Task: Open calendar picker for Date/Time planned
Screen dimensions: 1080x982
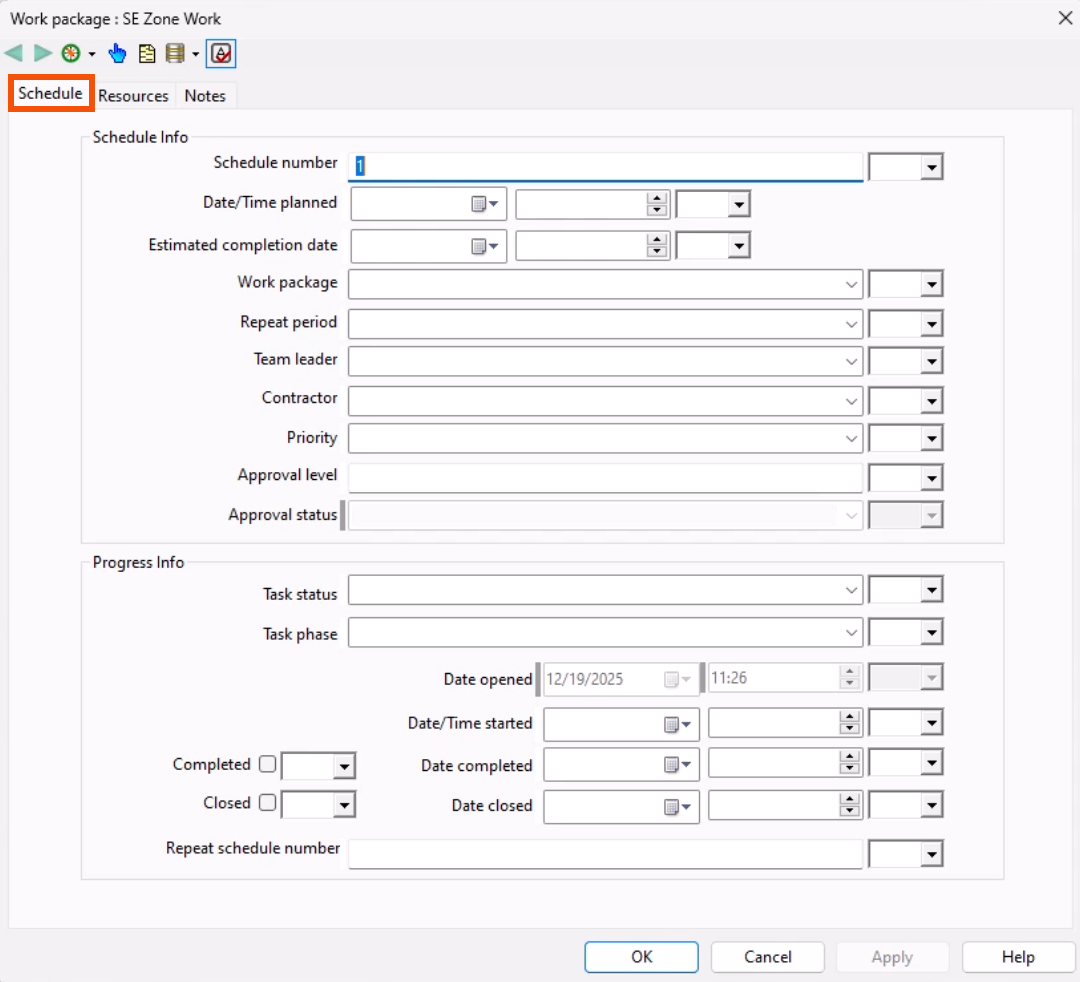Action: 484,204
